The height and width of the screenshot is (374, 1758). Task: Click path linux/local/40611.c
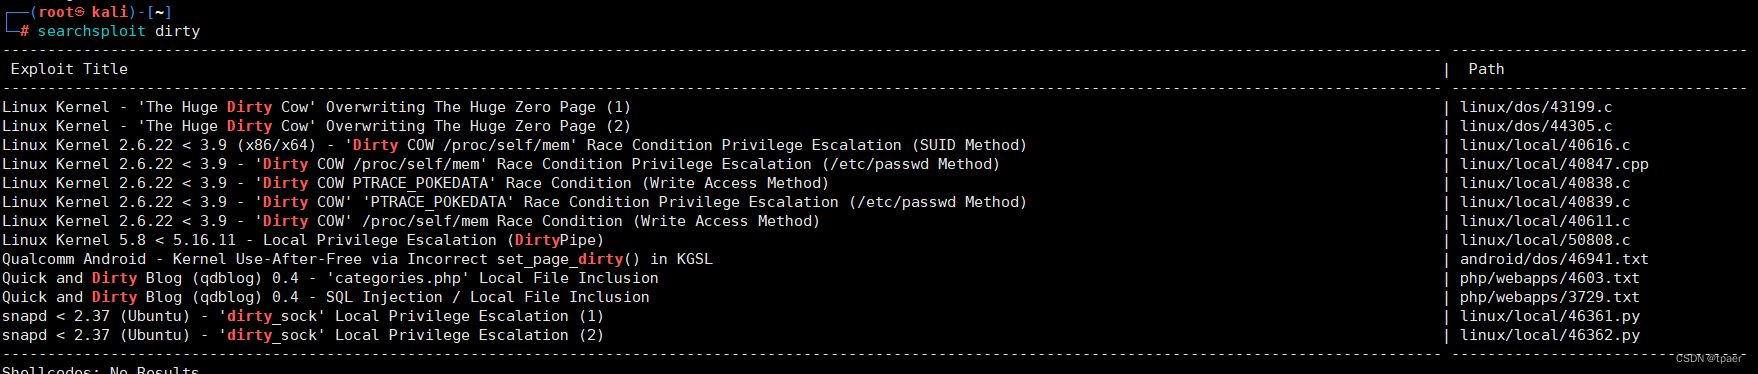click(1545, 221)
